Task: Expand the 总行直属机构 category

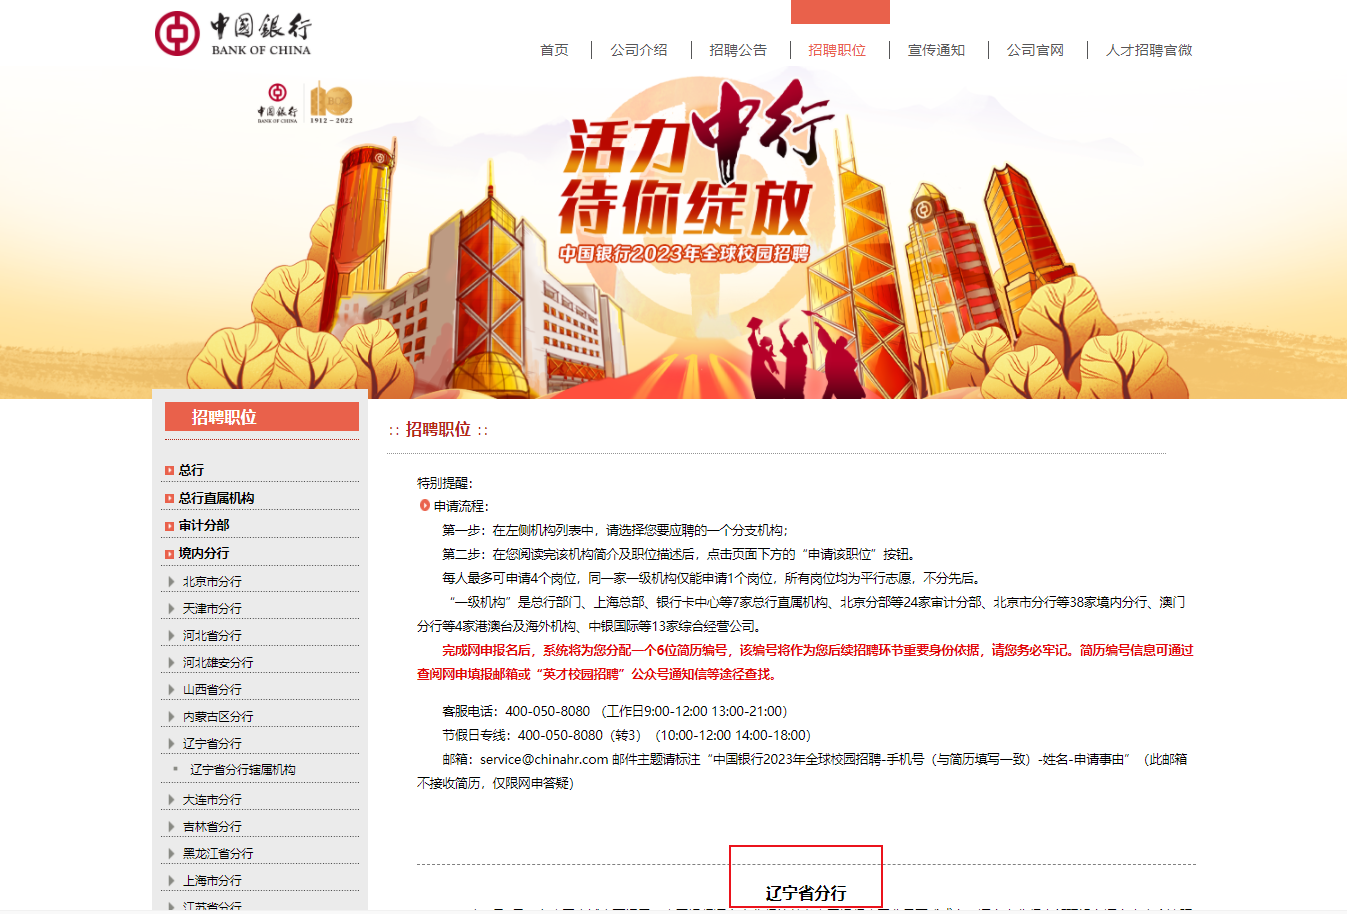Action: tap(216, 498)
